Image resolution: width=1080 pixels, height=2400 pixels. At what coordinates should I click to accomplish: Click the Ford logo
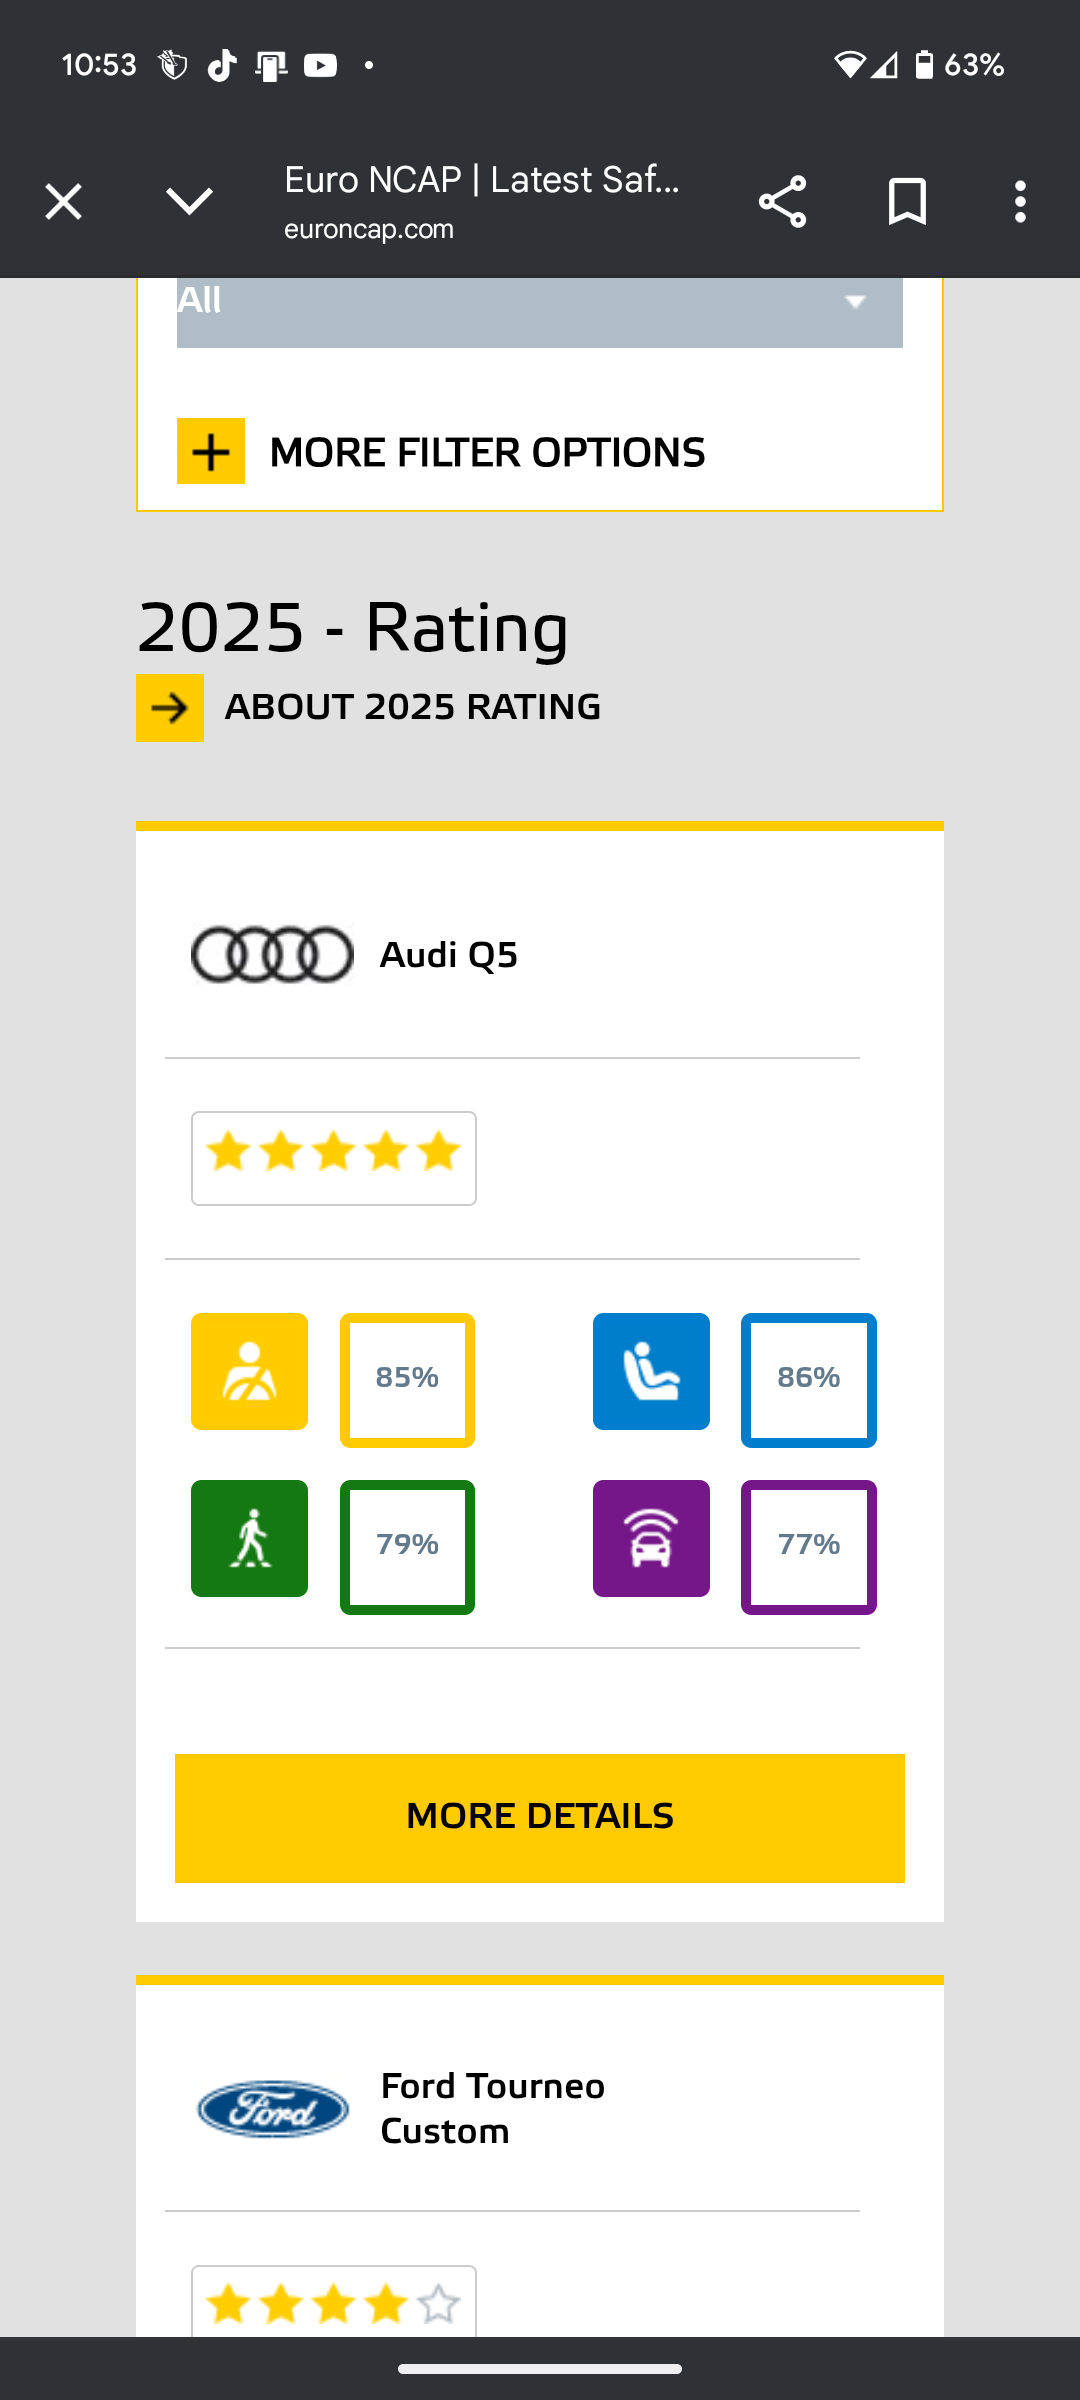click(x=273, y=2109)
